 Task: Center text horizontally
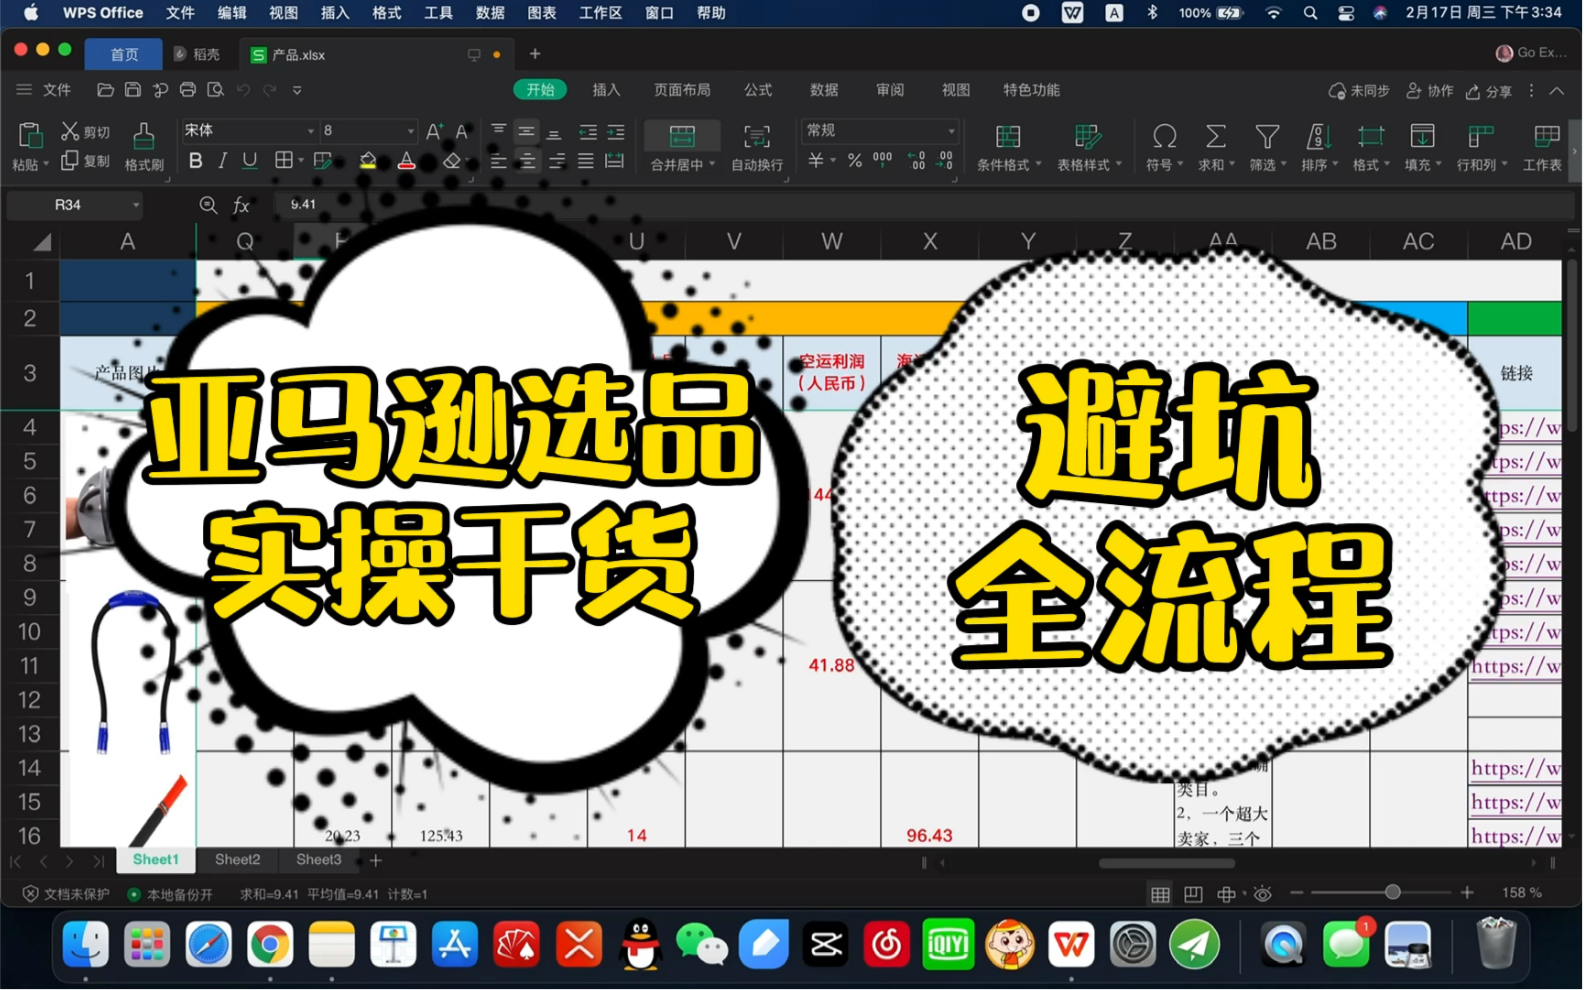click(527, 160)
